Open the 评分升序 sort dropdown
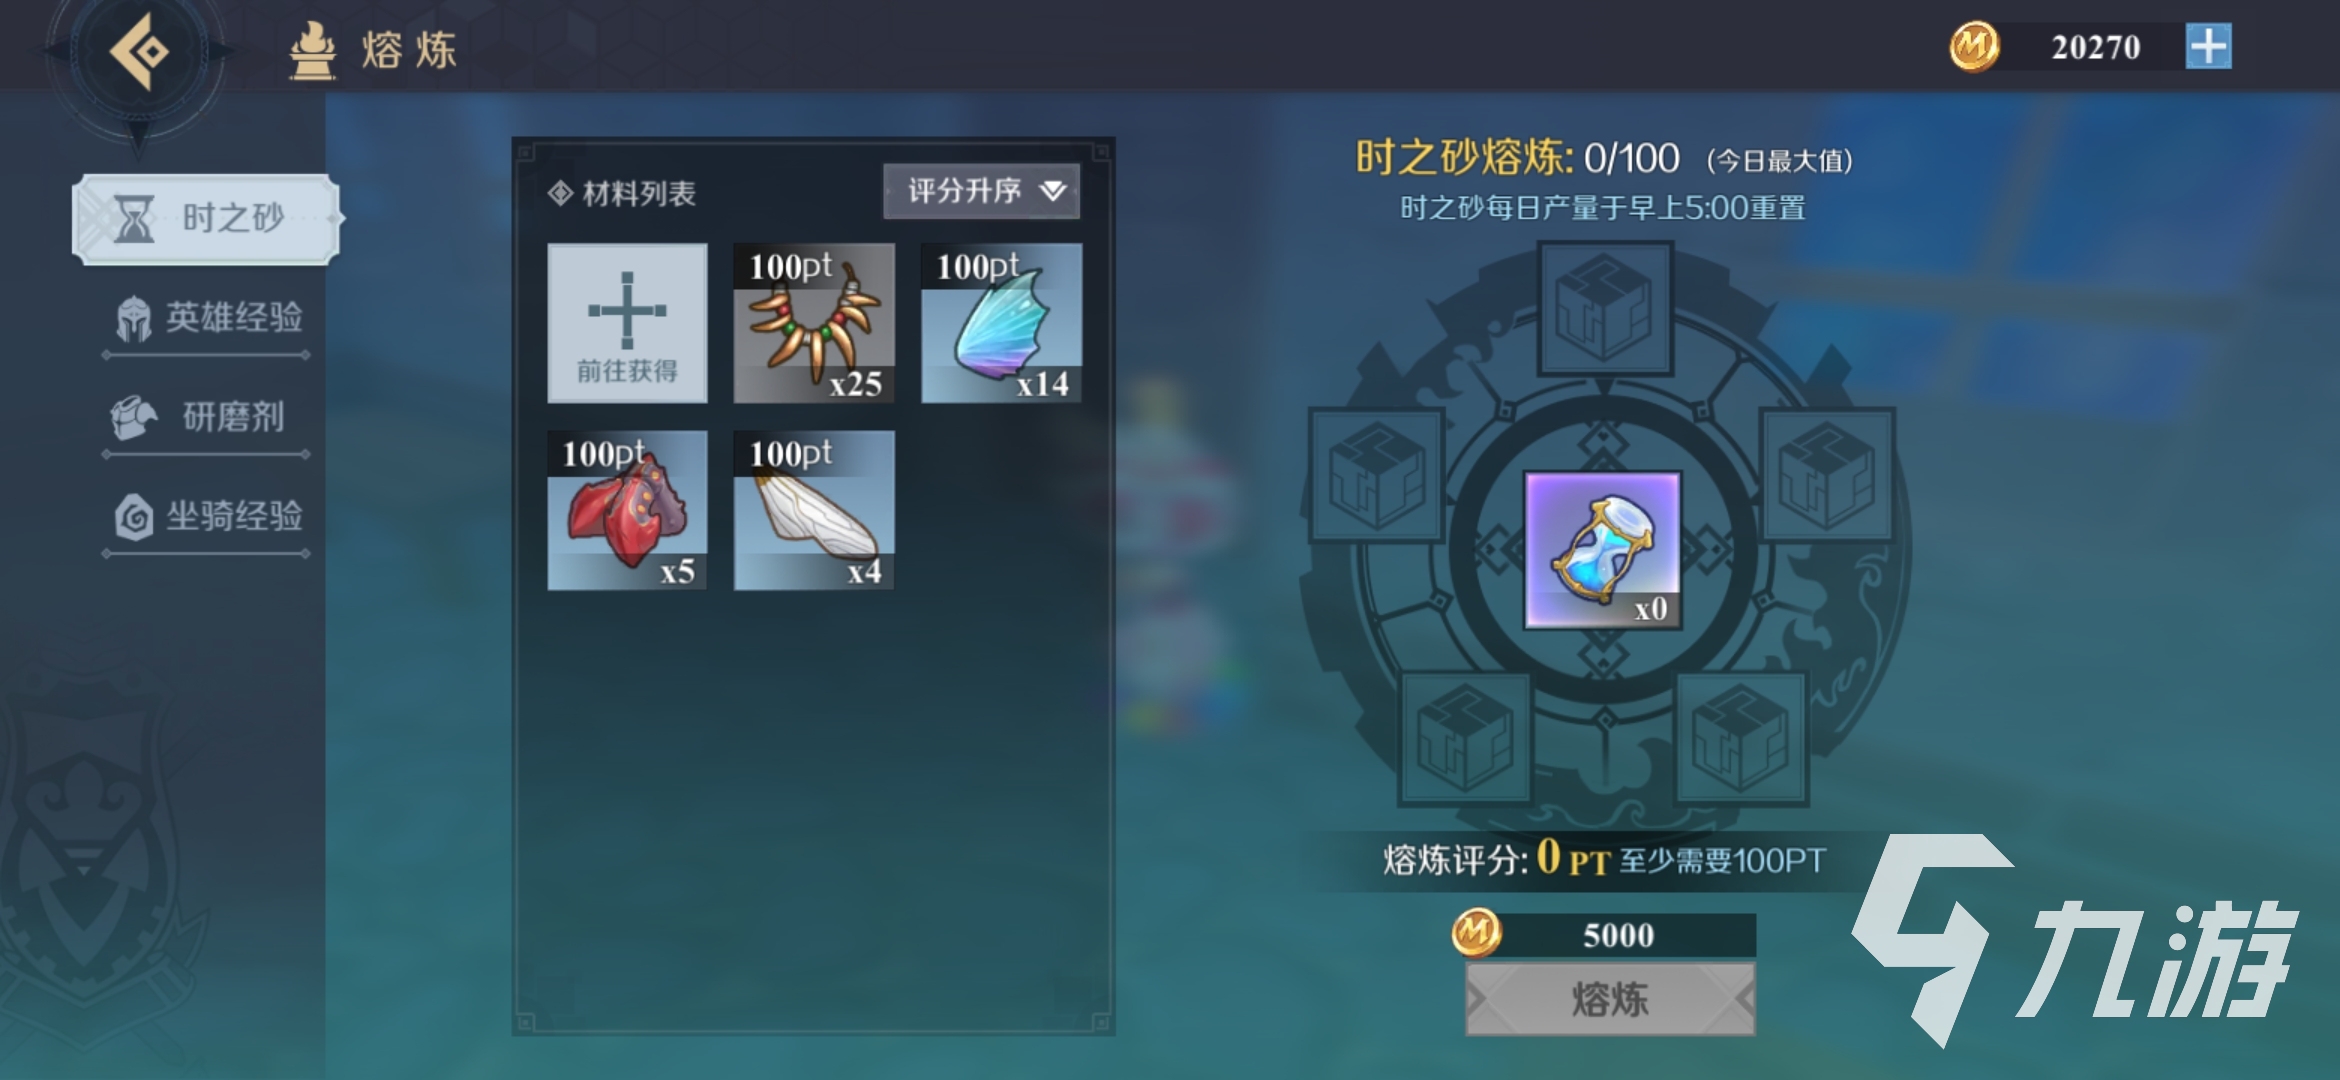The image size is (2340, 1080). pos(981,191)
